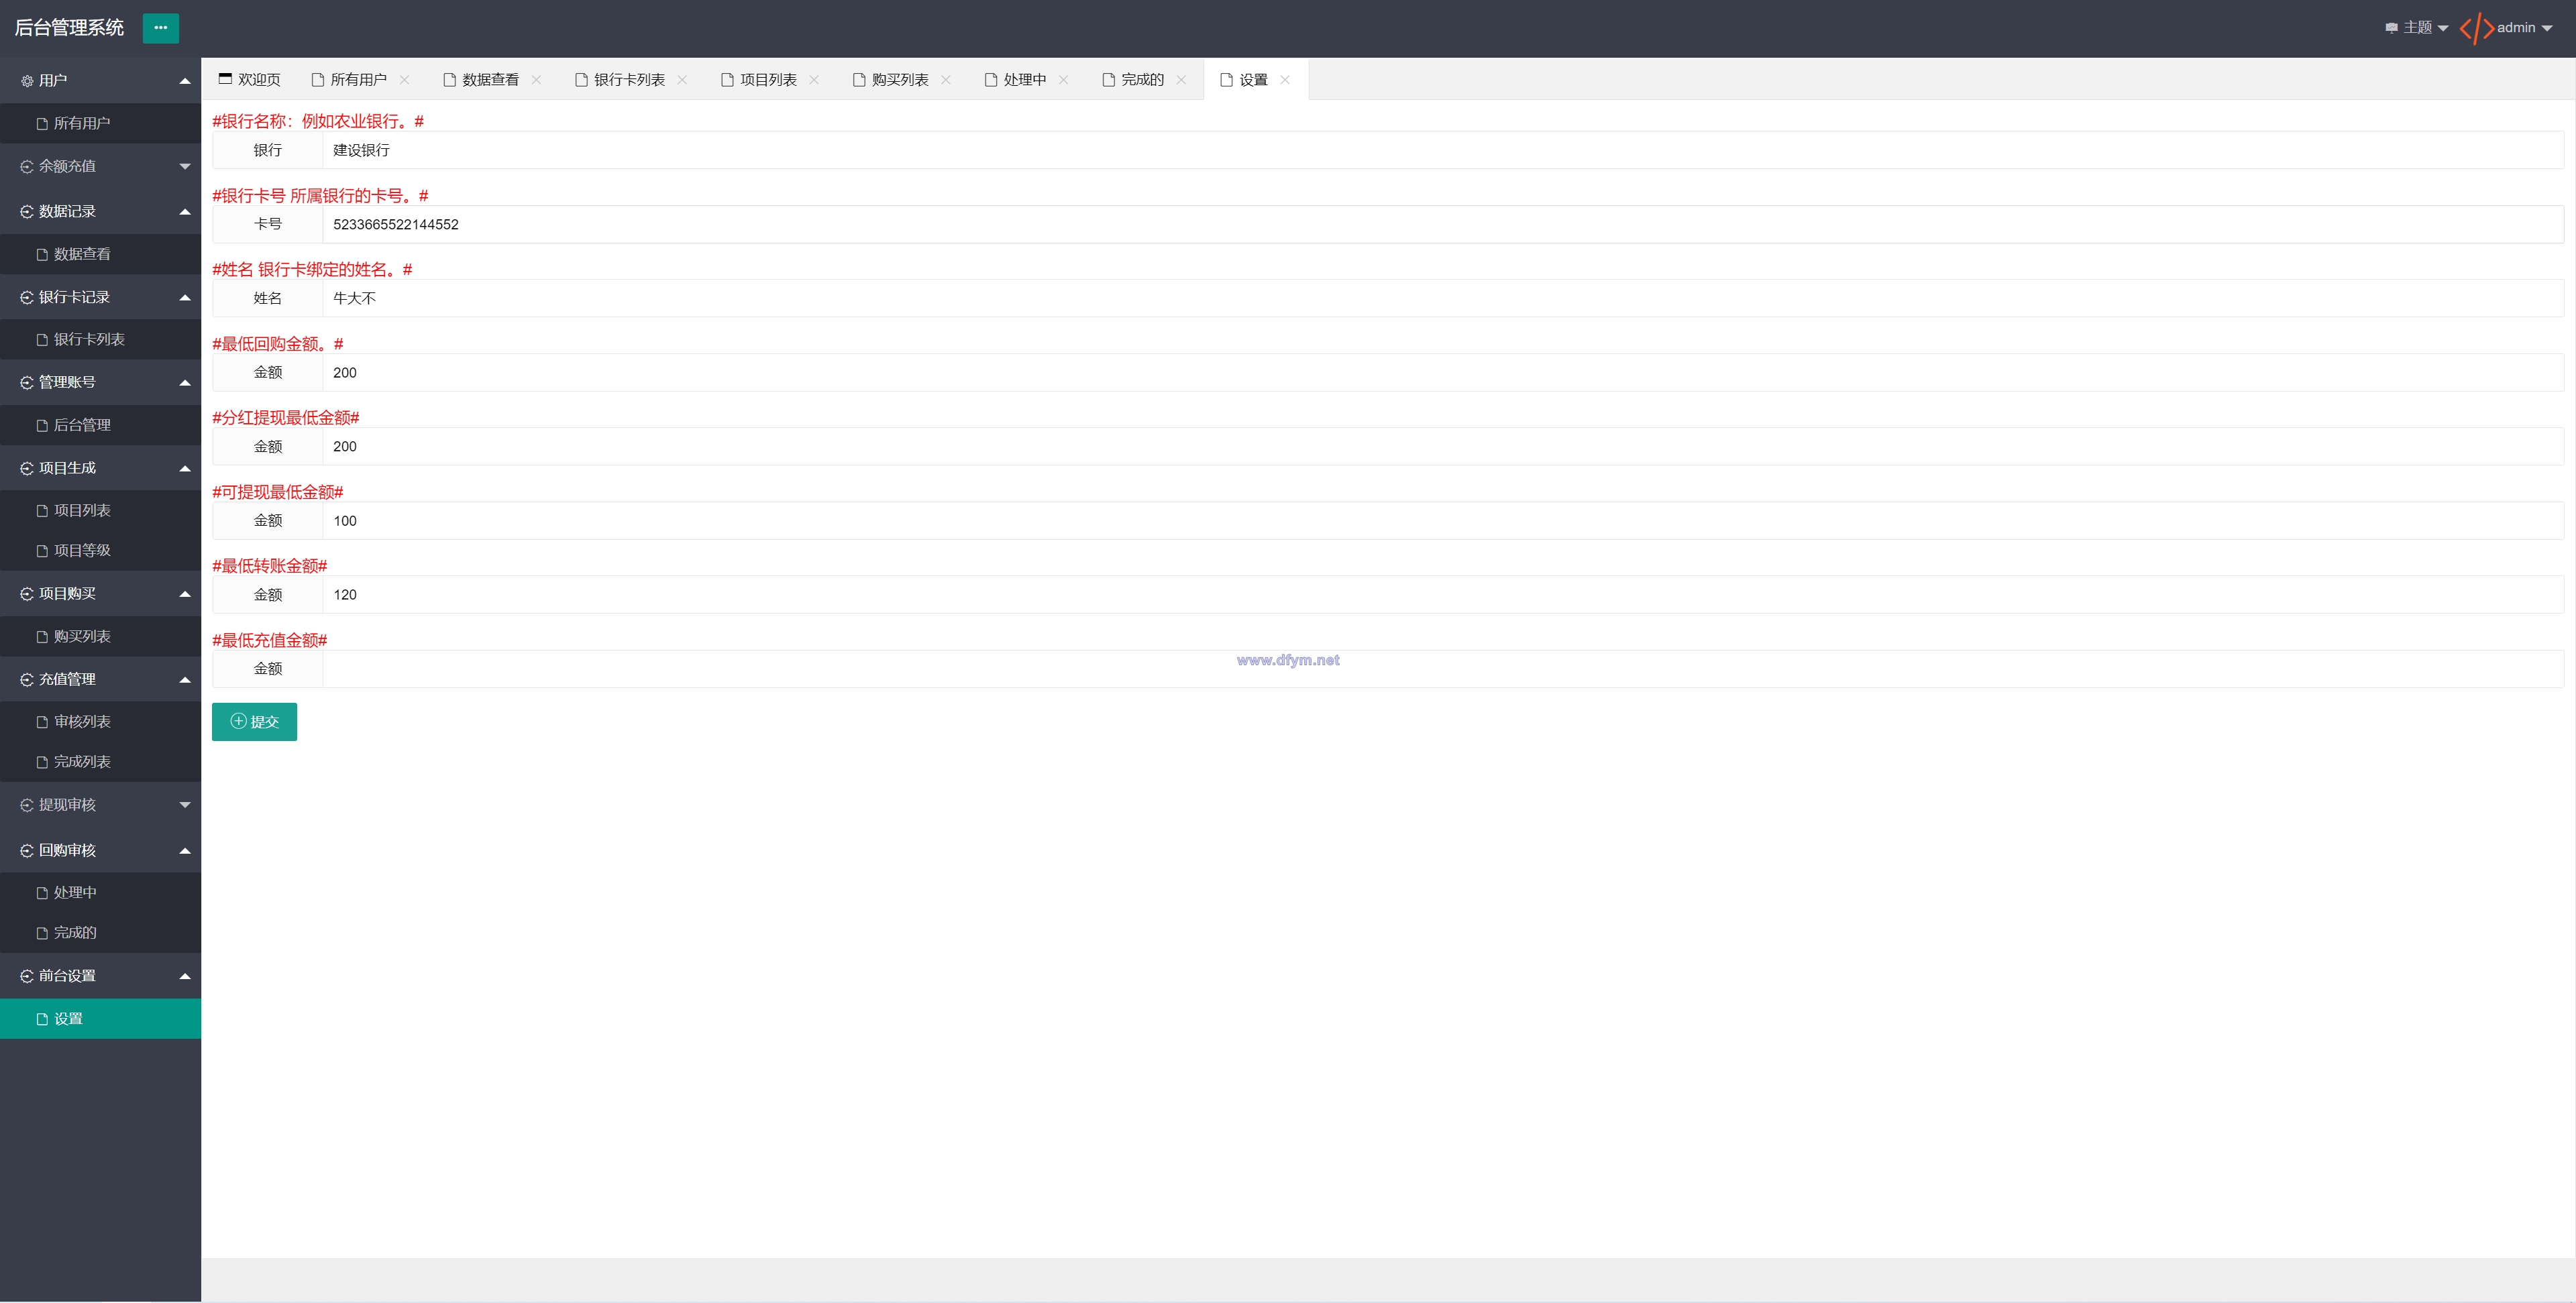Click the 回购审核 menu icon
Viewport: 2576px width, 1303px height.
27,850
